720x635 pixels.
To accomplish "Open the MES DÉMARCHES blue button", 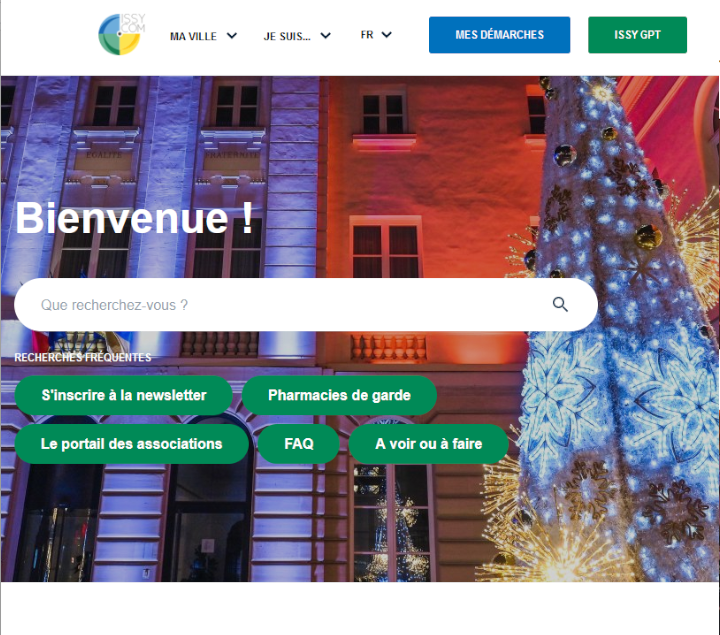I will 500,35.
